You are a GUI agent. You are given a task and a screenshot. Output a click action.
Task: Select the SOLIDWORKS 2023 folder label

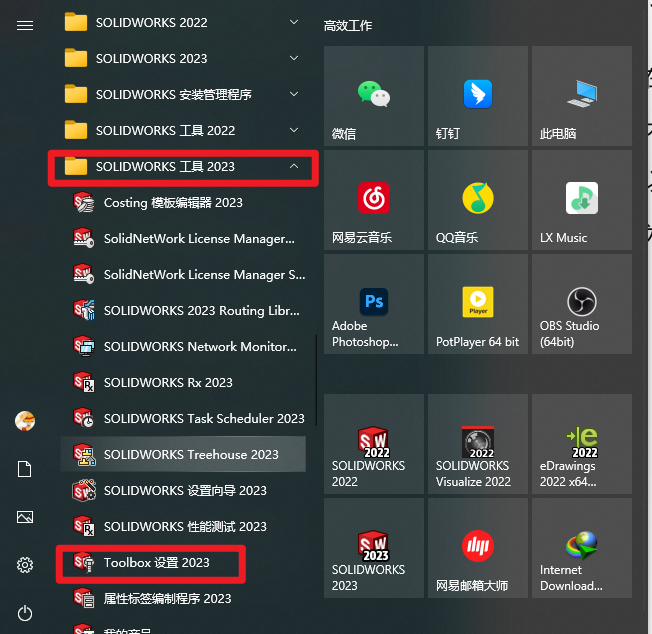click(x=151, y=59)
